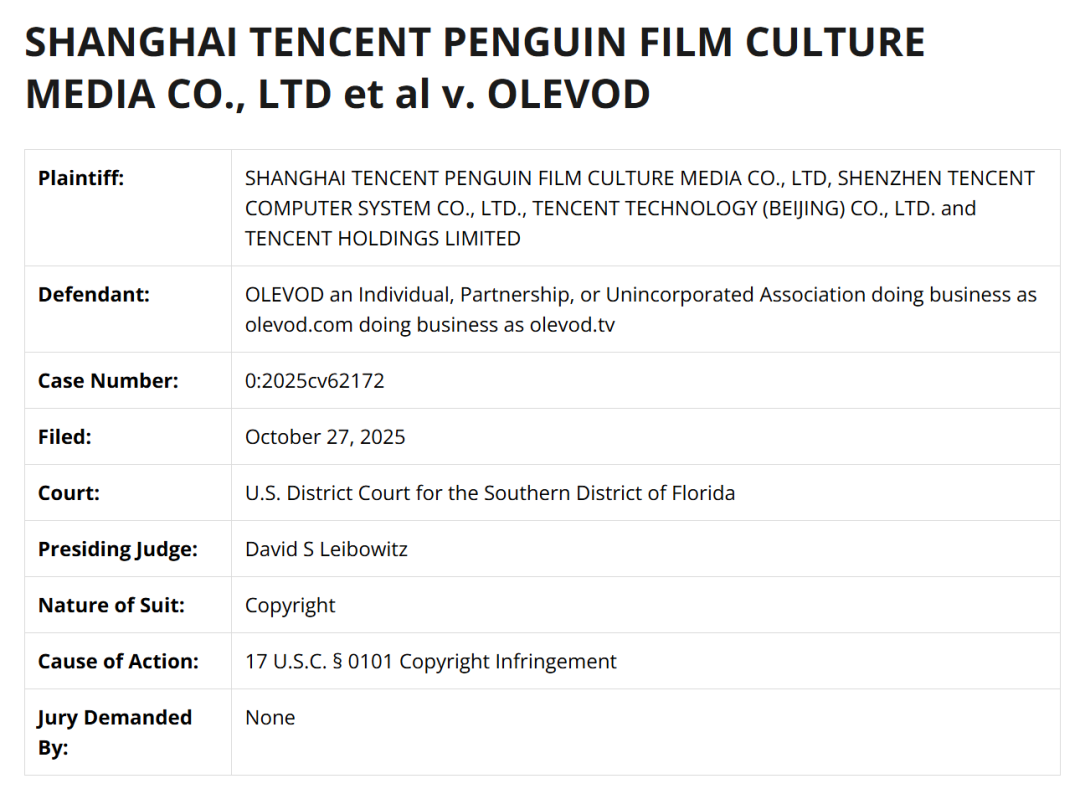Open the Southern District of Florida court

click(489, 493)
